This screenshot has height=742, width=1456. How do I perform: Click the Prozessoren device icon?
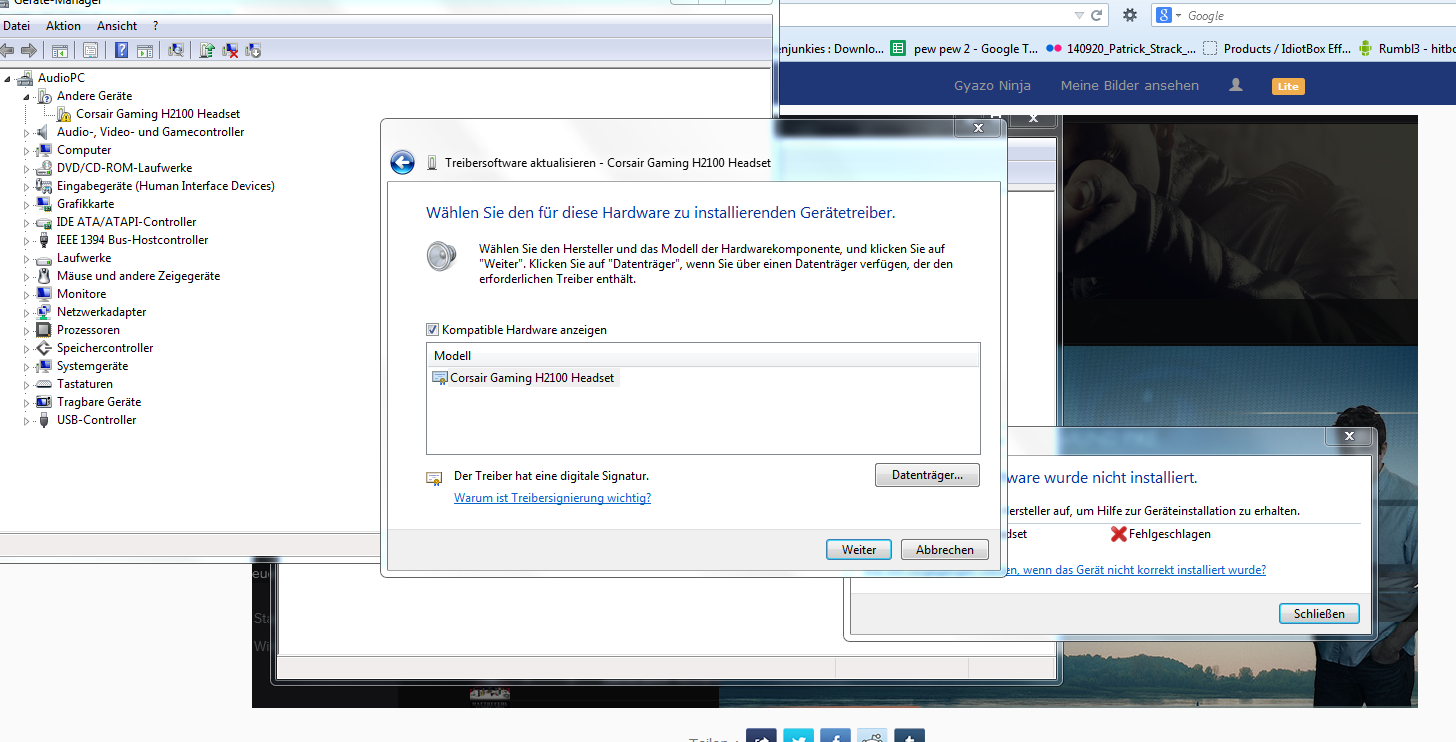44,330
